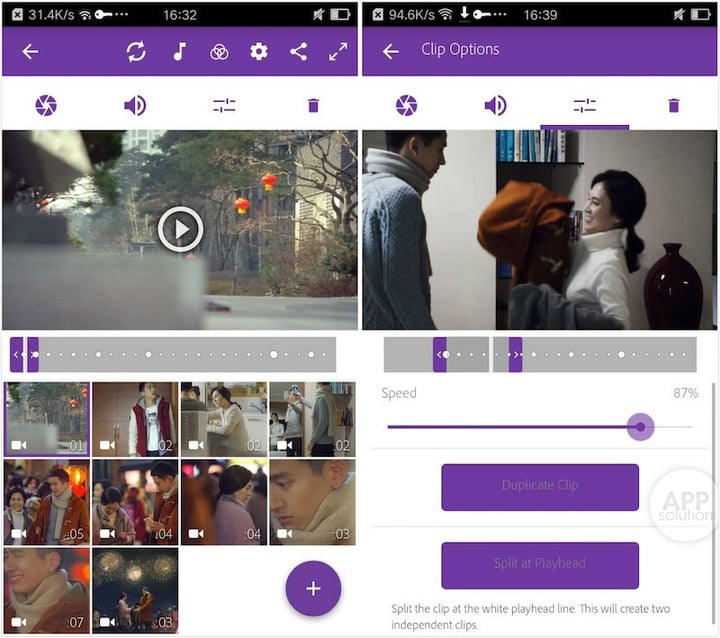Open the aperture tab on Clip Options screen
Viewport: 720px width, 638px height.
click(x=406, y=105)
